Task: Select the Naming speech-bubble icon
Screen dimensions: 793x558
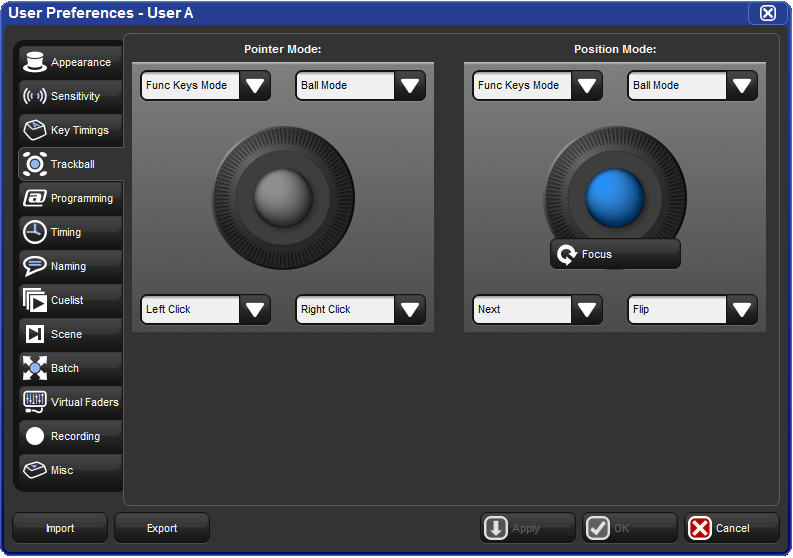Action: 35,266
